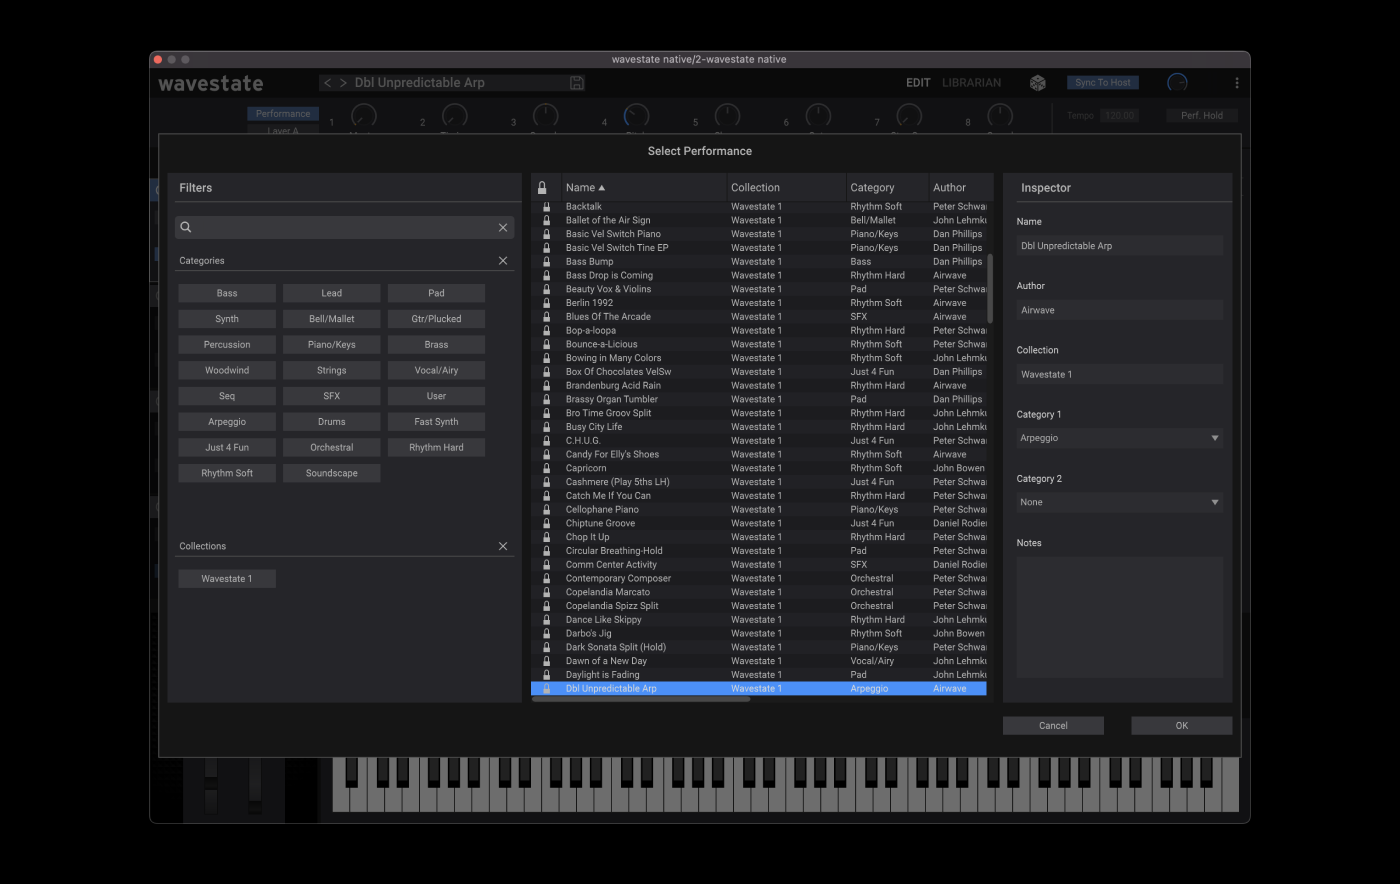Sort list by the Collection column header
The height and width of the screenshot is (884, 1400).
pyautogui.click(x=787, y=187)
